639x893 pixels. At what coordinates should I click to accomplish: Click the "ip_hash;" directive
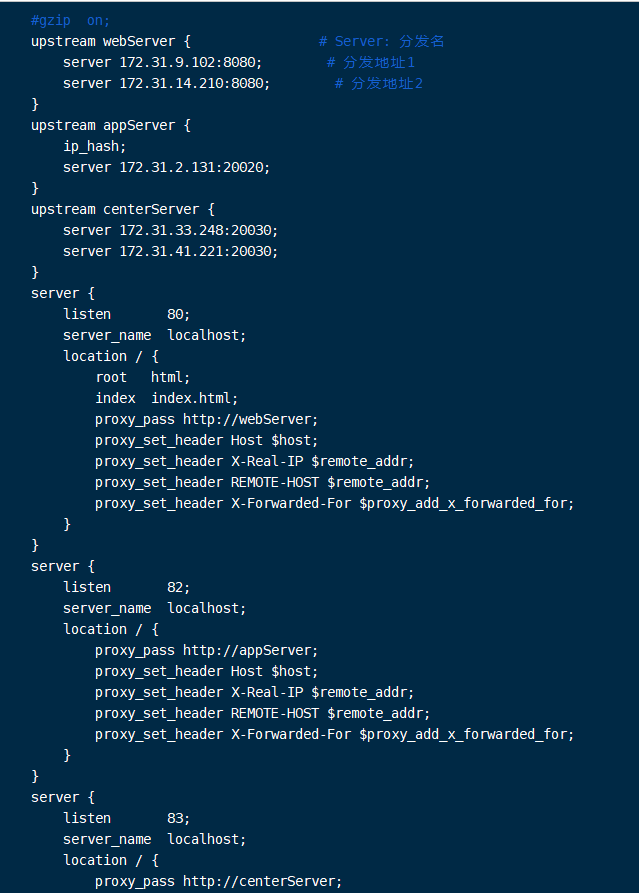click(x=95, y=146)
